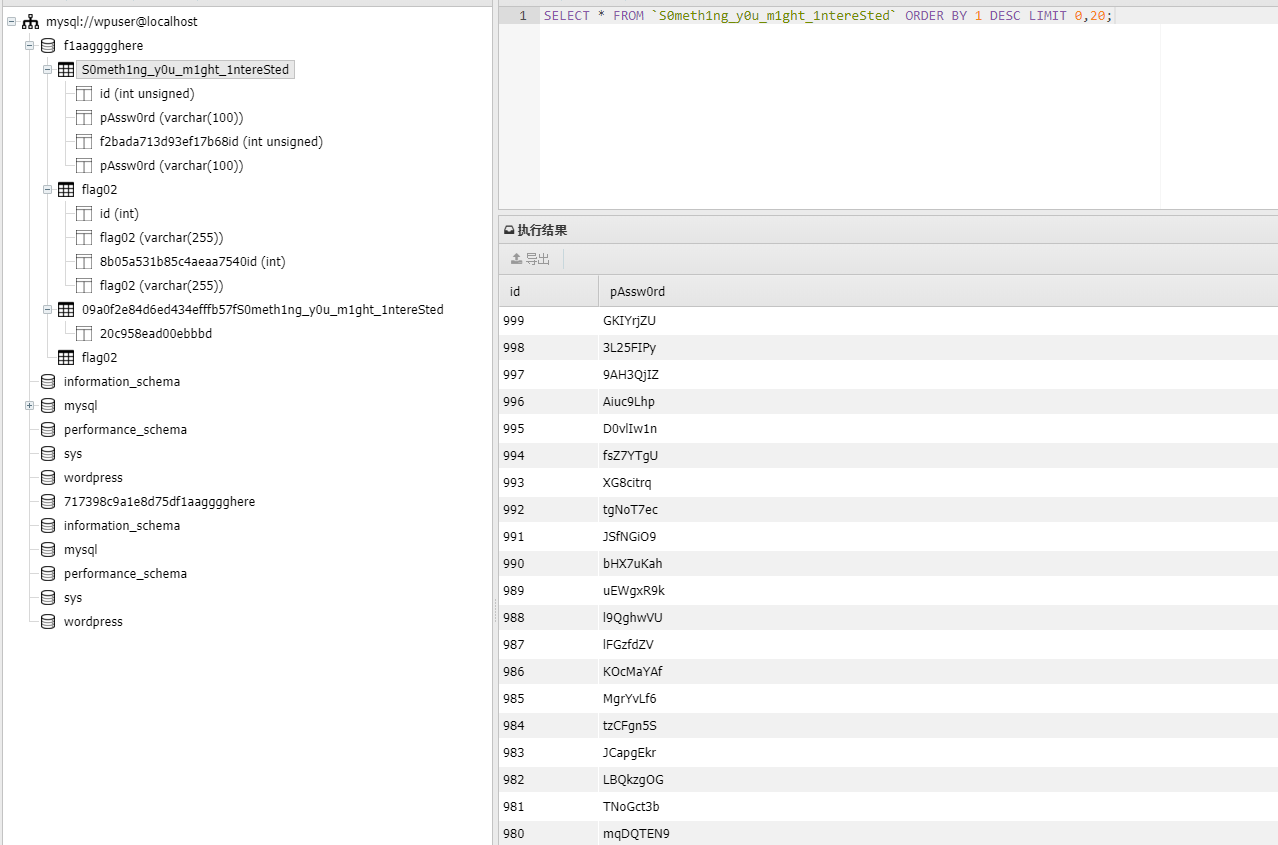Expand the mysql database with the plus sign
The image size is (1278, 845).
pos(30,405)
